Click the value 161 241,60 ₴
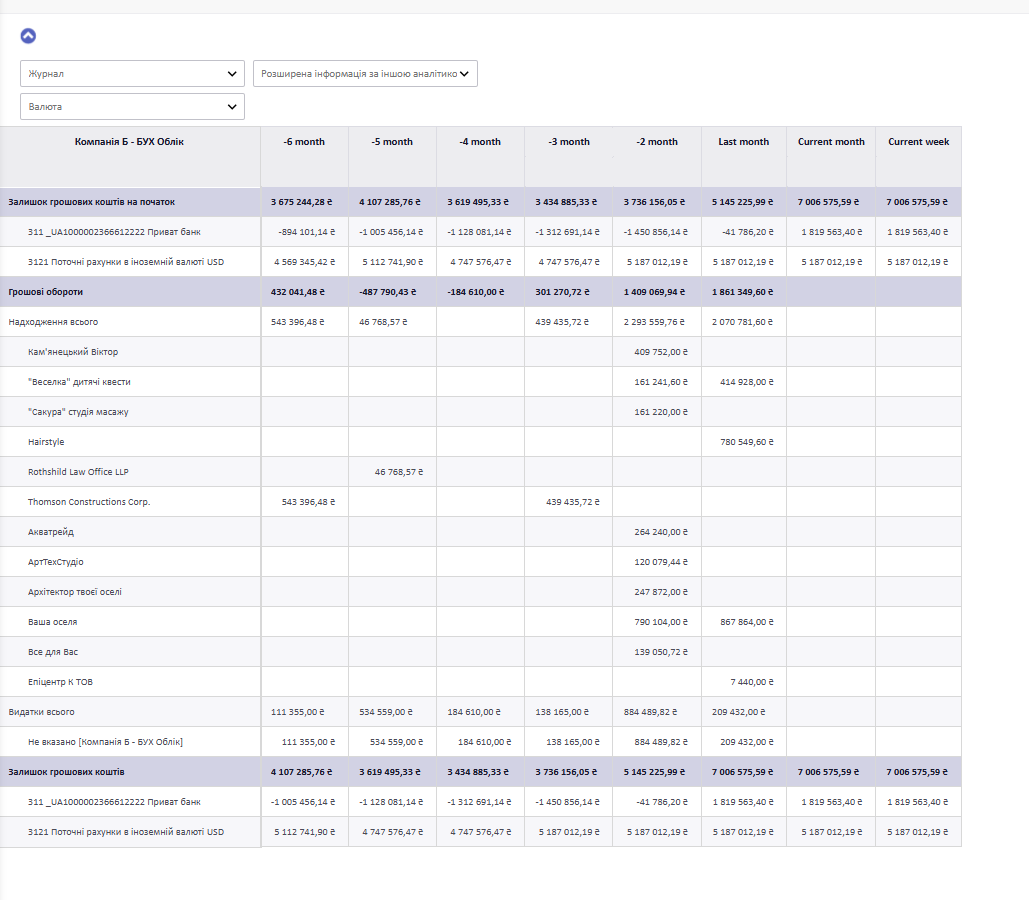This screenshot has width=1029, height=900. [661, 382]
